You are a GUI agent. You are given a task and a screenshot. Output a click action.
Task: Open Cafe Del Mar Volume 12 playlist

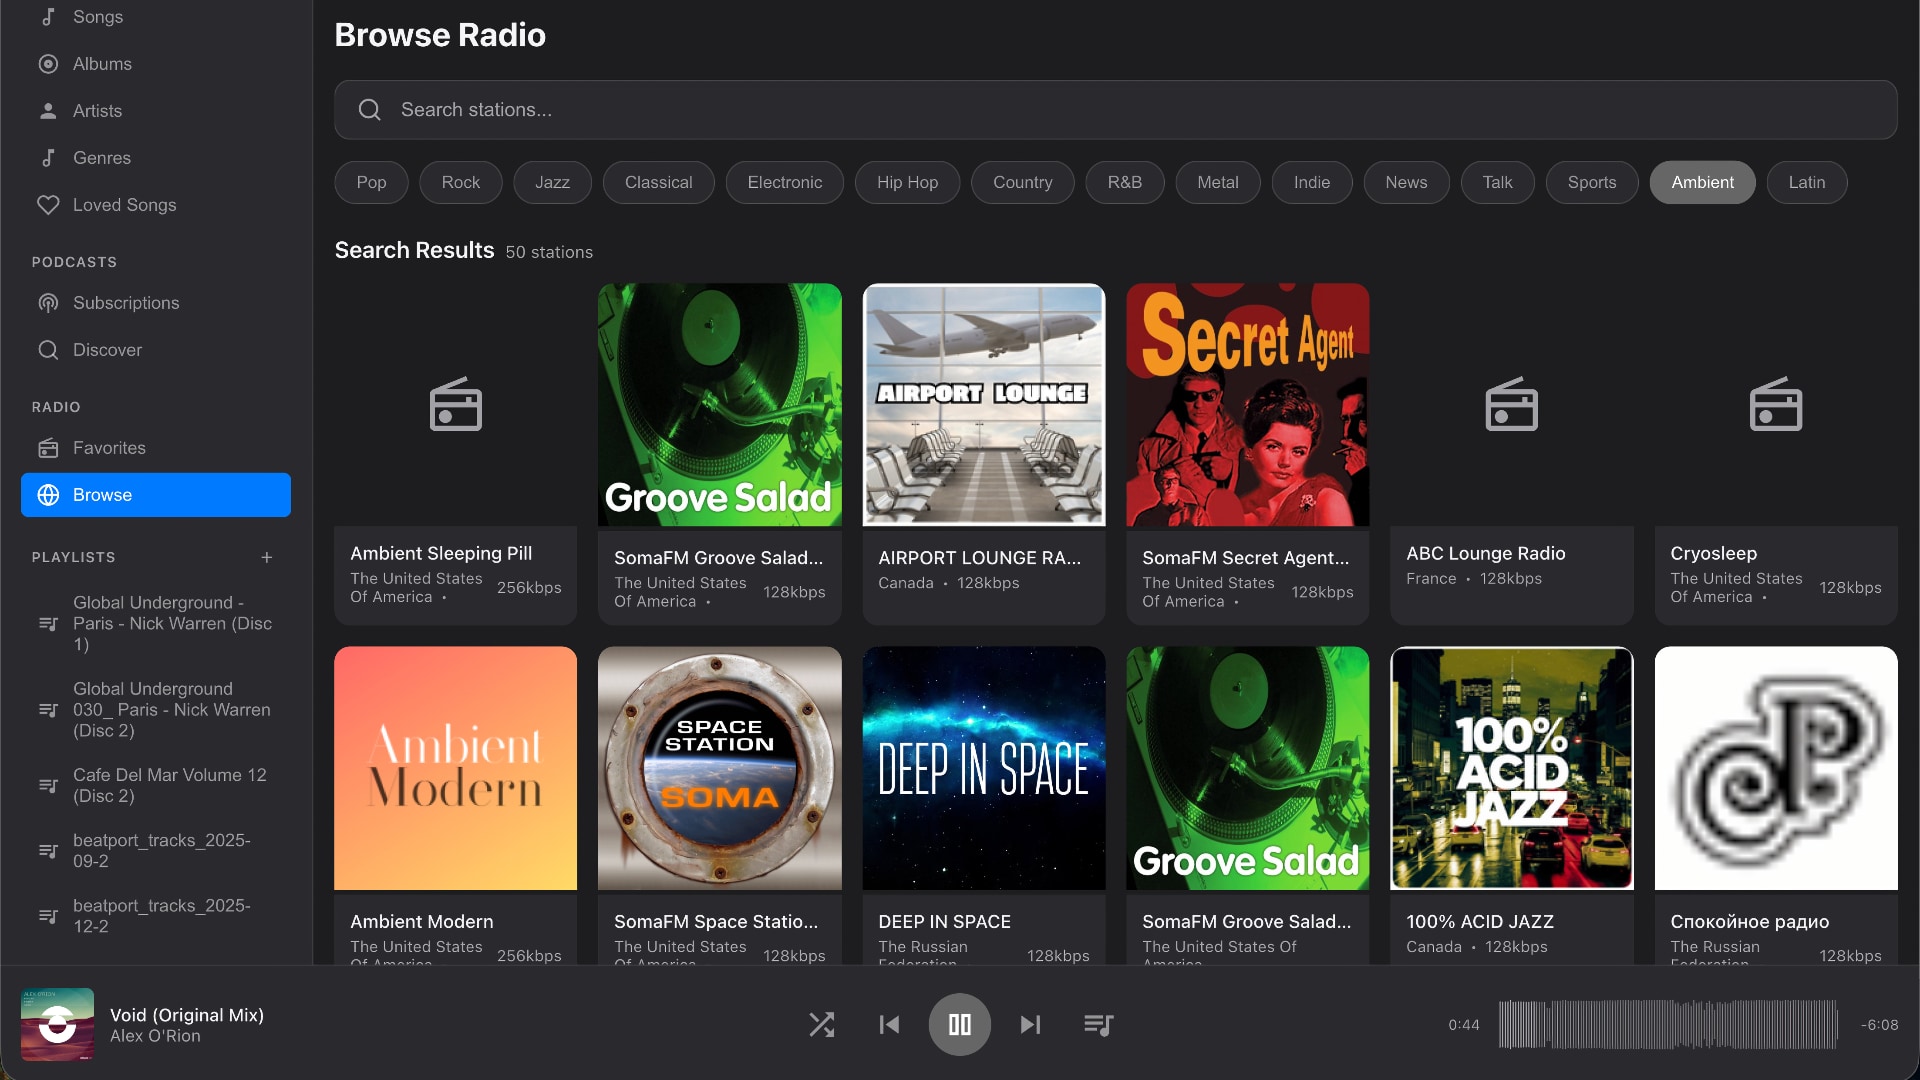point(155,785)
